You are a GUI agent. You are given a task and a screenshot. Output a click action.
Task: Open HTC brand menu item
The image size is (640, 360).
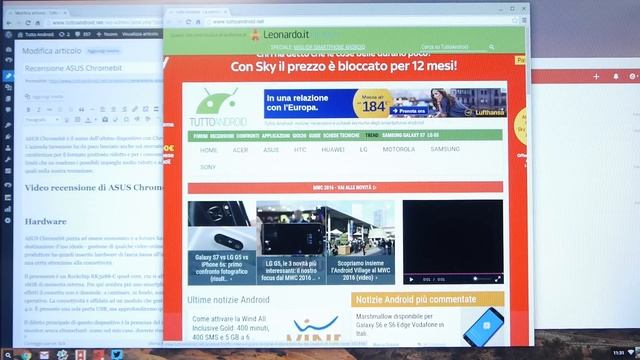click(x=300, y=150)
